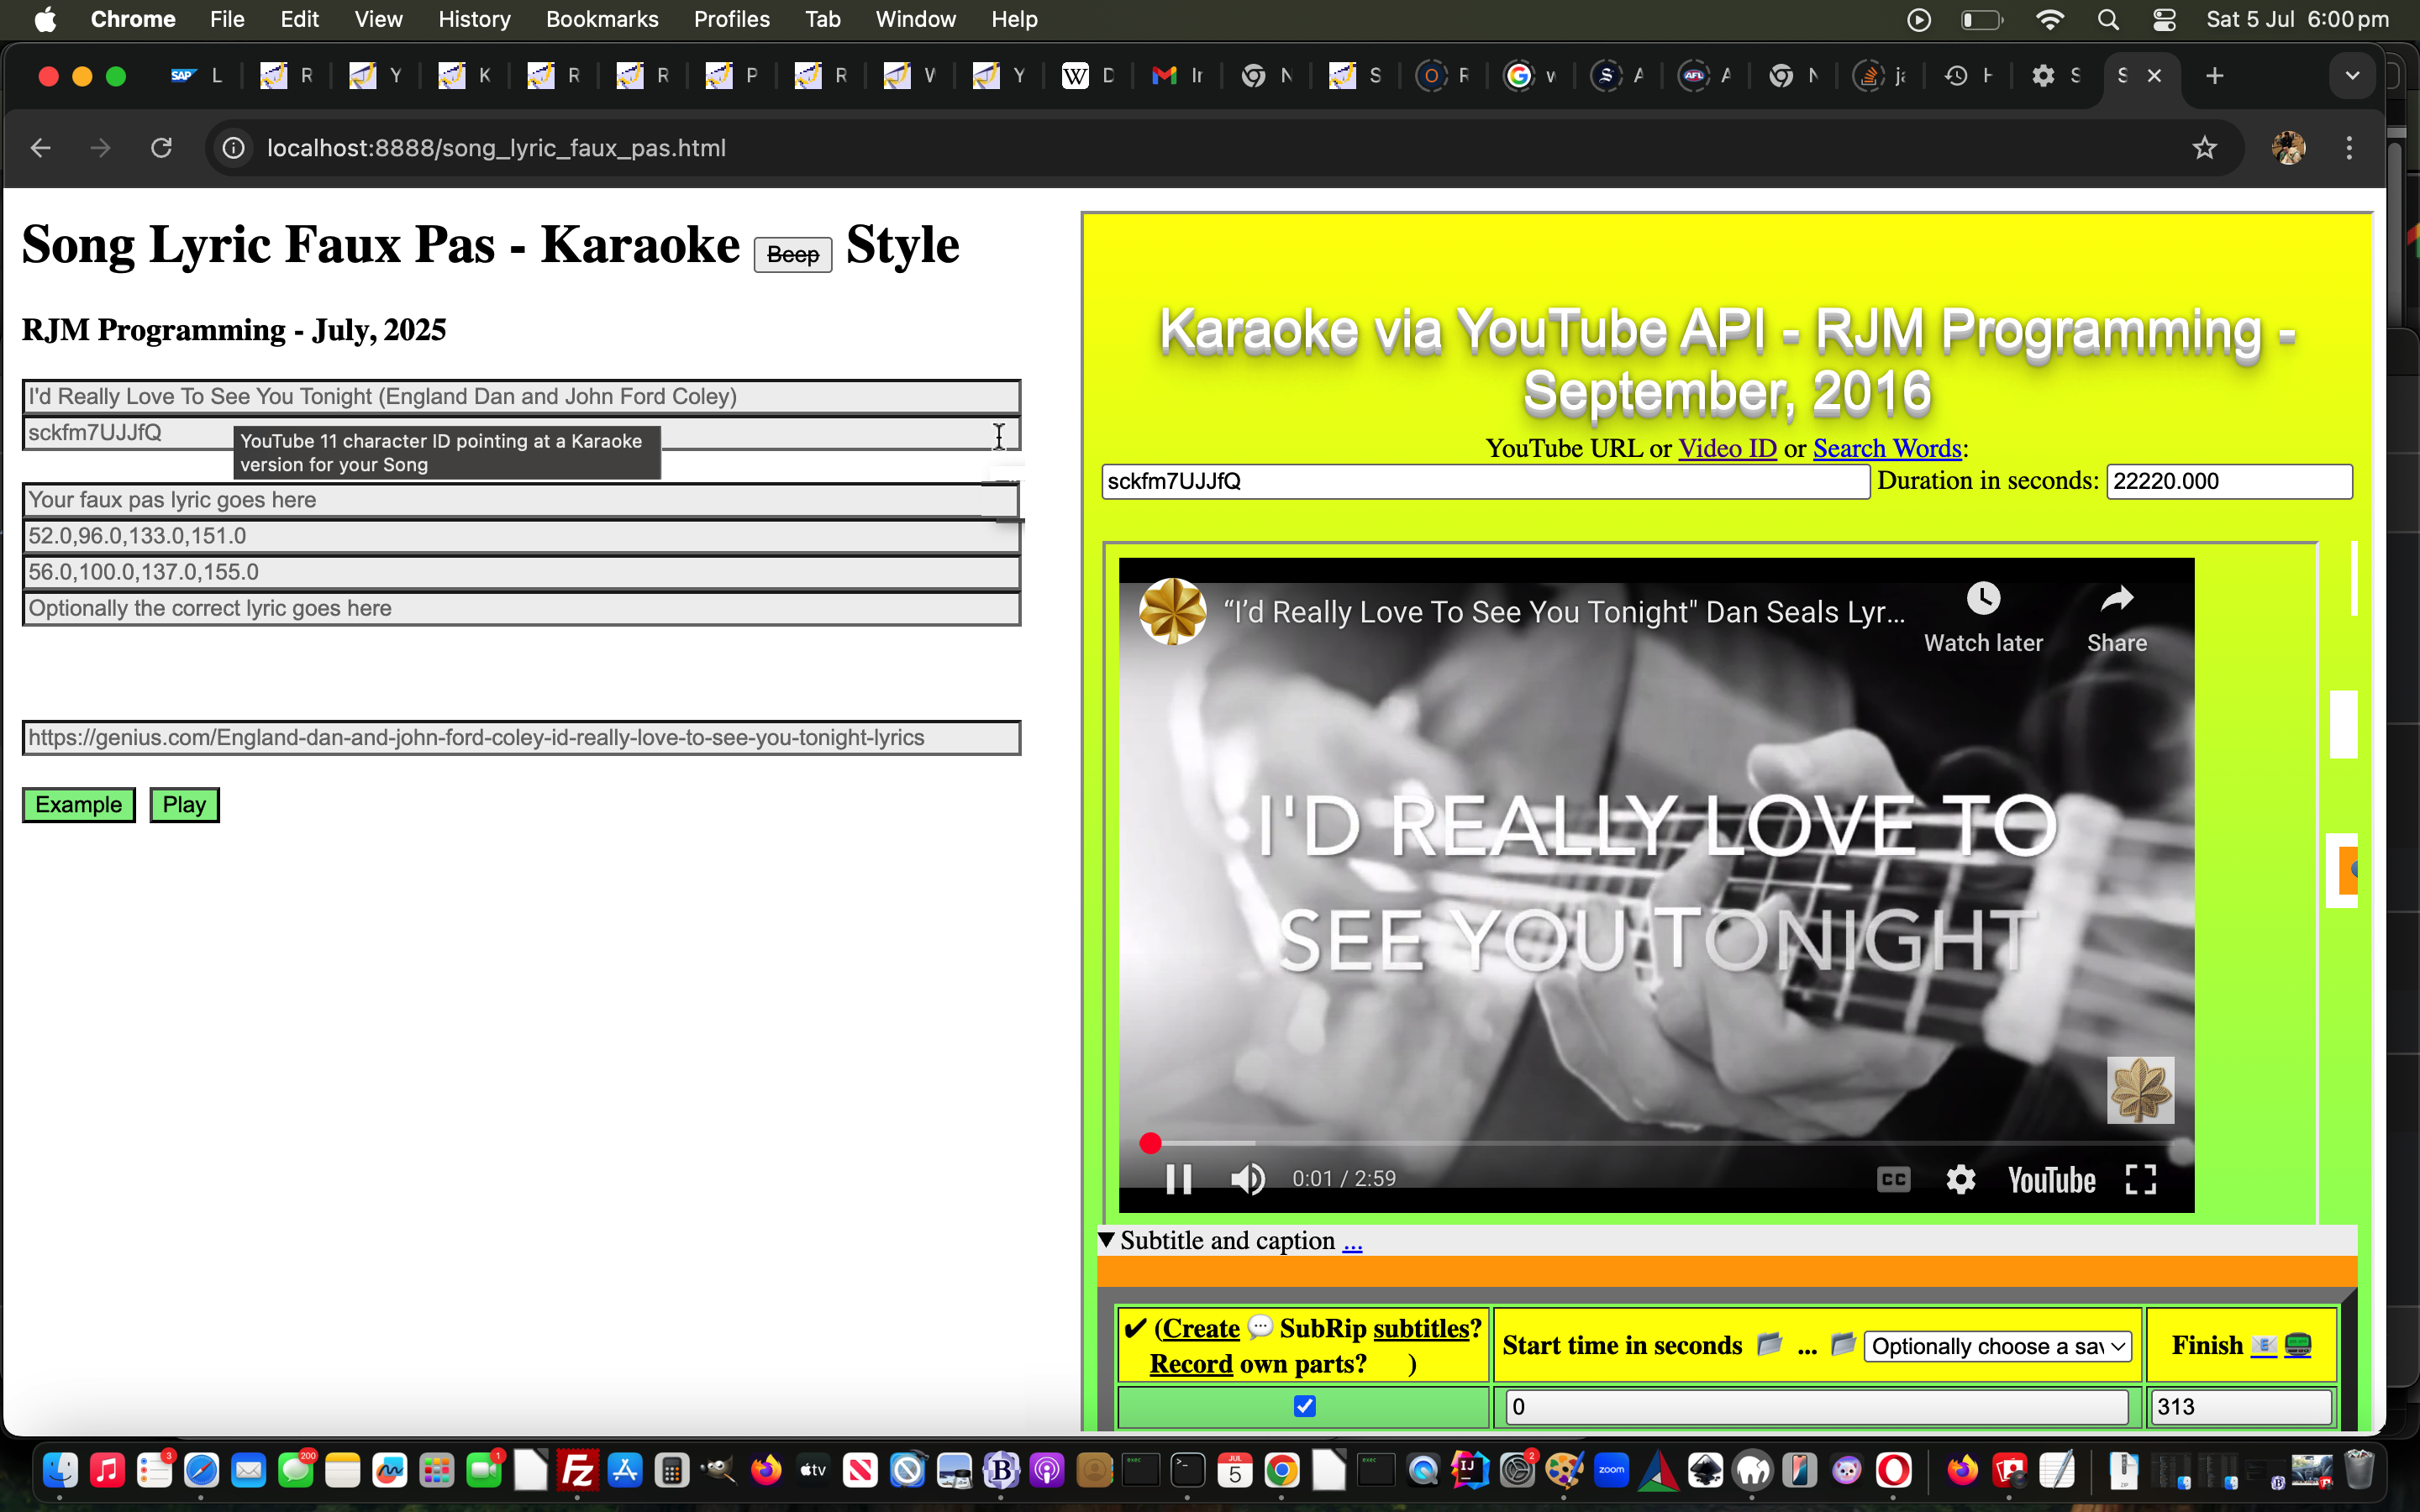Click the Beep button in the heading
2420x1512 pixels.
tap(792, 254)
